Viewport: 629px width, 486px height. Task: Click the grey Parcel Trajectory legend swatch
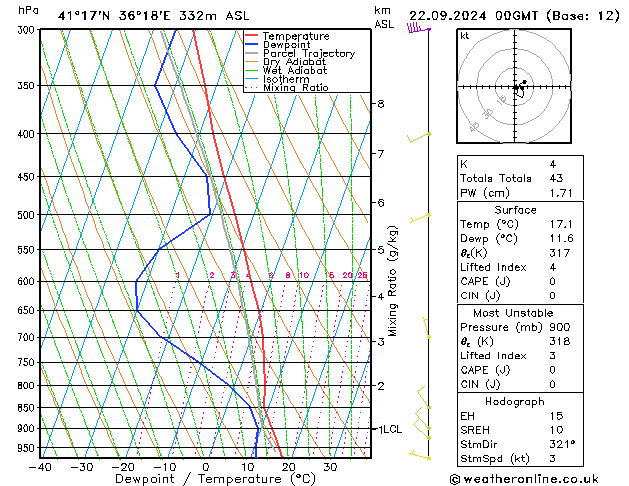pos(252,53)
